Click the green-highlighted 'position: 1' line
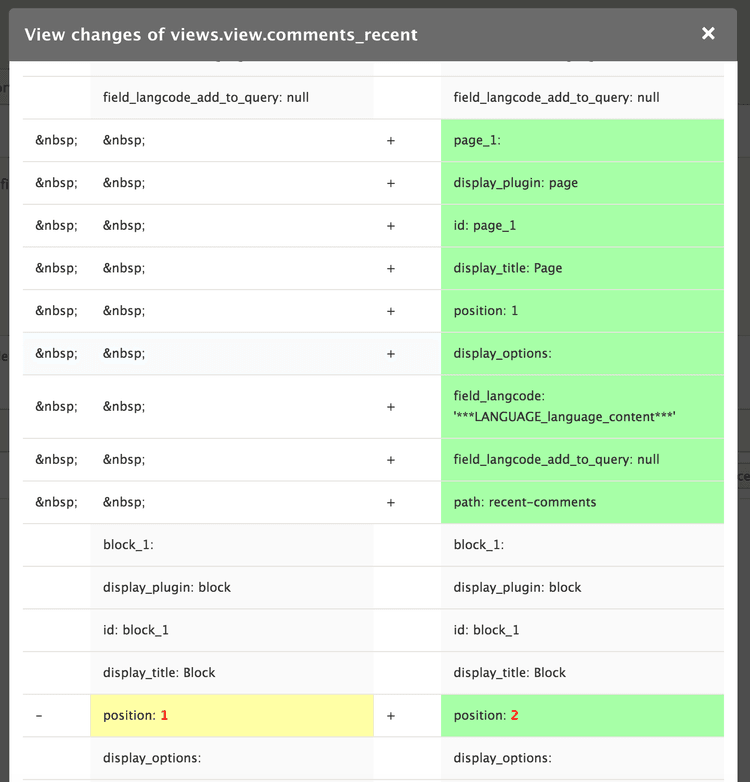The width and height of the screenshot is (750, 782). tap(582, 311)
